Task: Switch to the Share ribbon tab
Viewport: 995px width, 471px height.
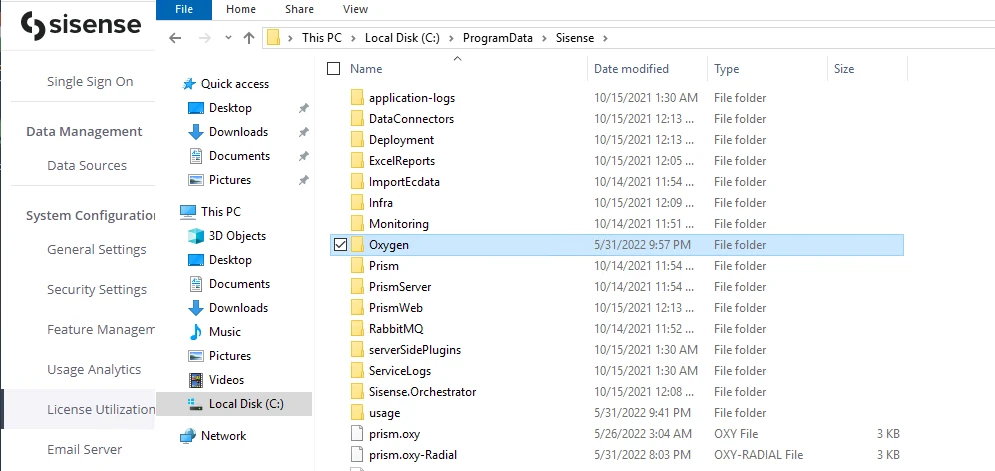Action: point(302,9)
